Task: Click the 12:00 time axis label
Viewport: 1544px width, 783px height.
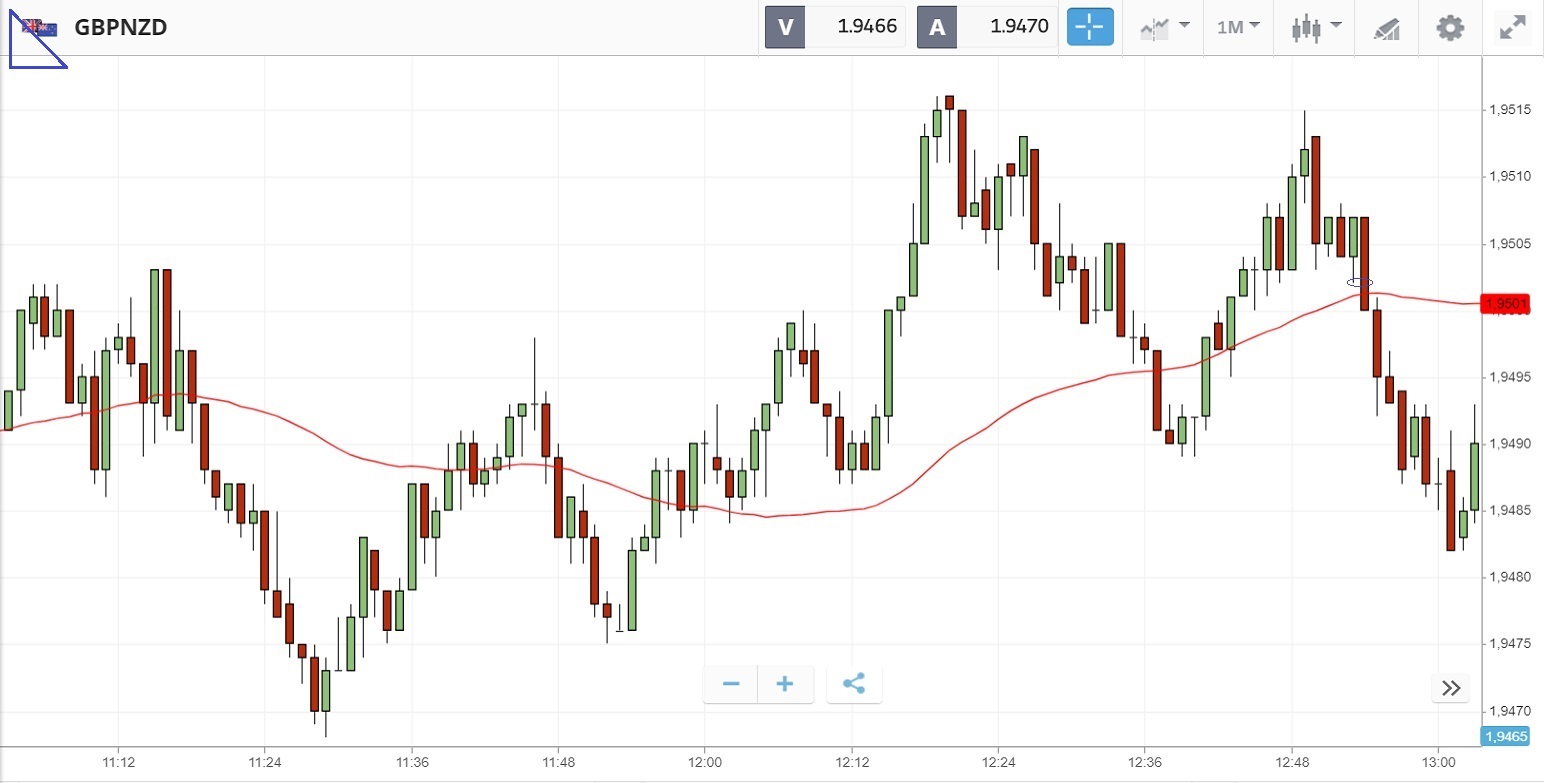Action: pos(704,762)
